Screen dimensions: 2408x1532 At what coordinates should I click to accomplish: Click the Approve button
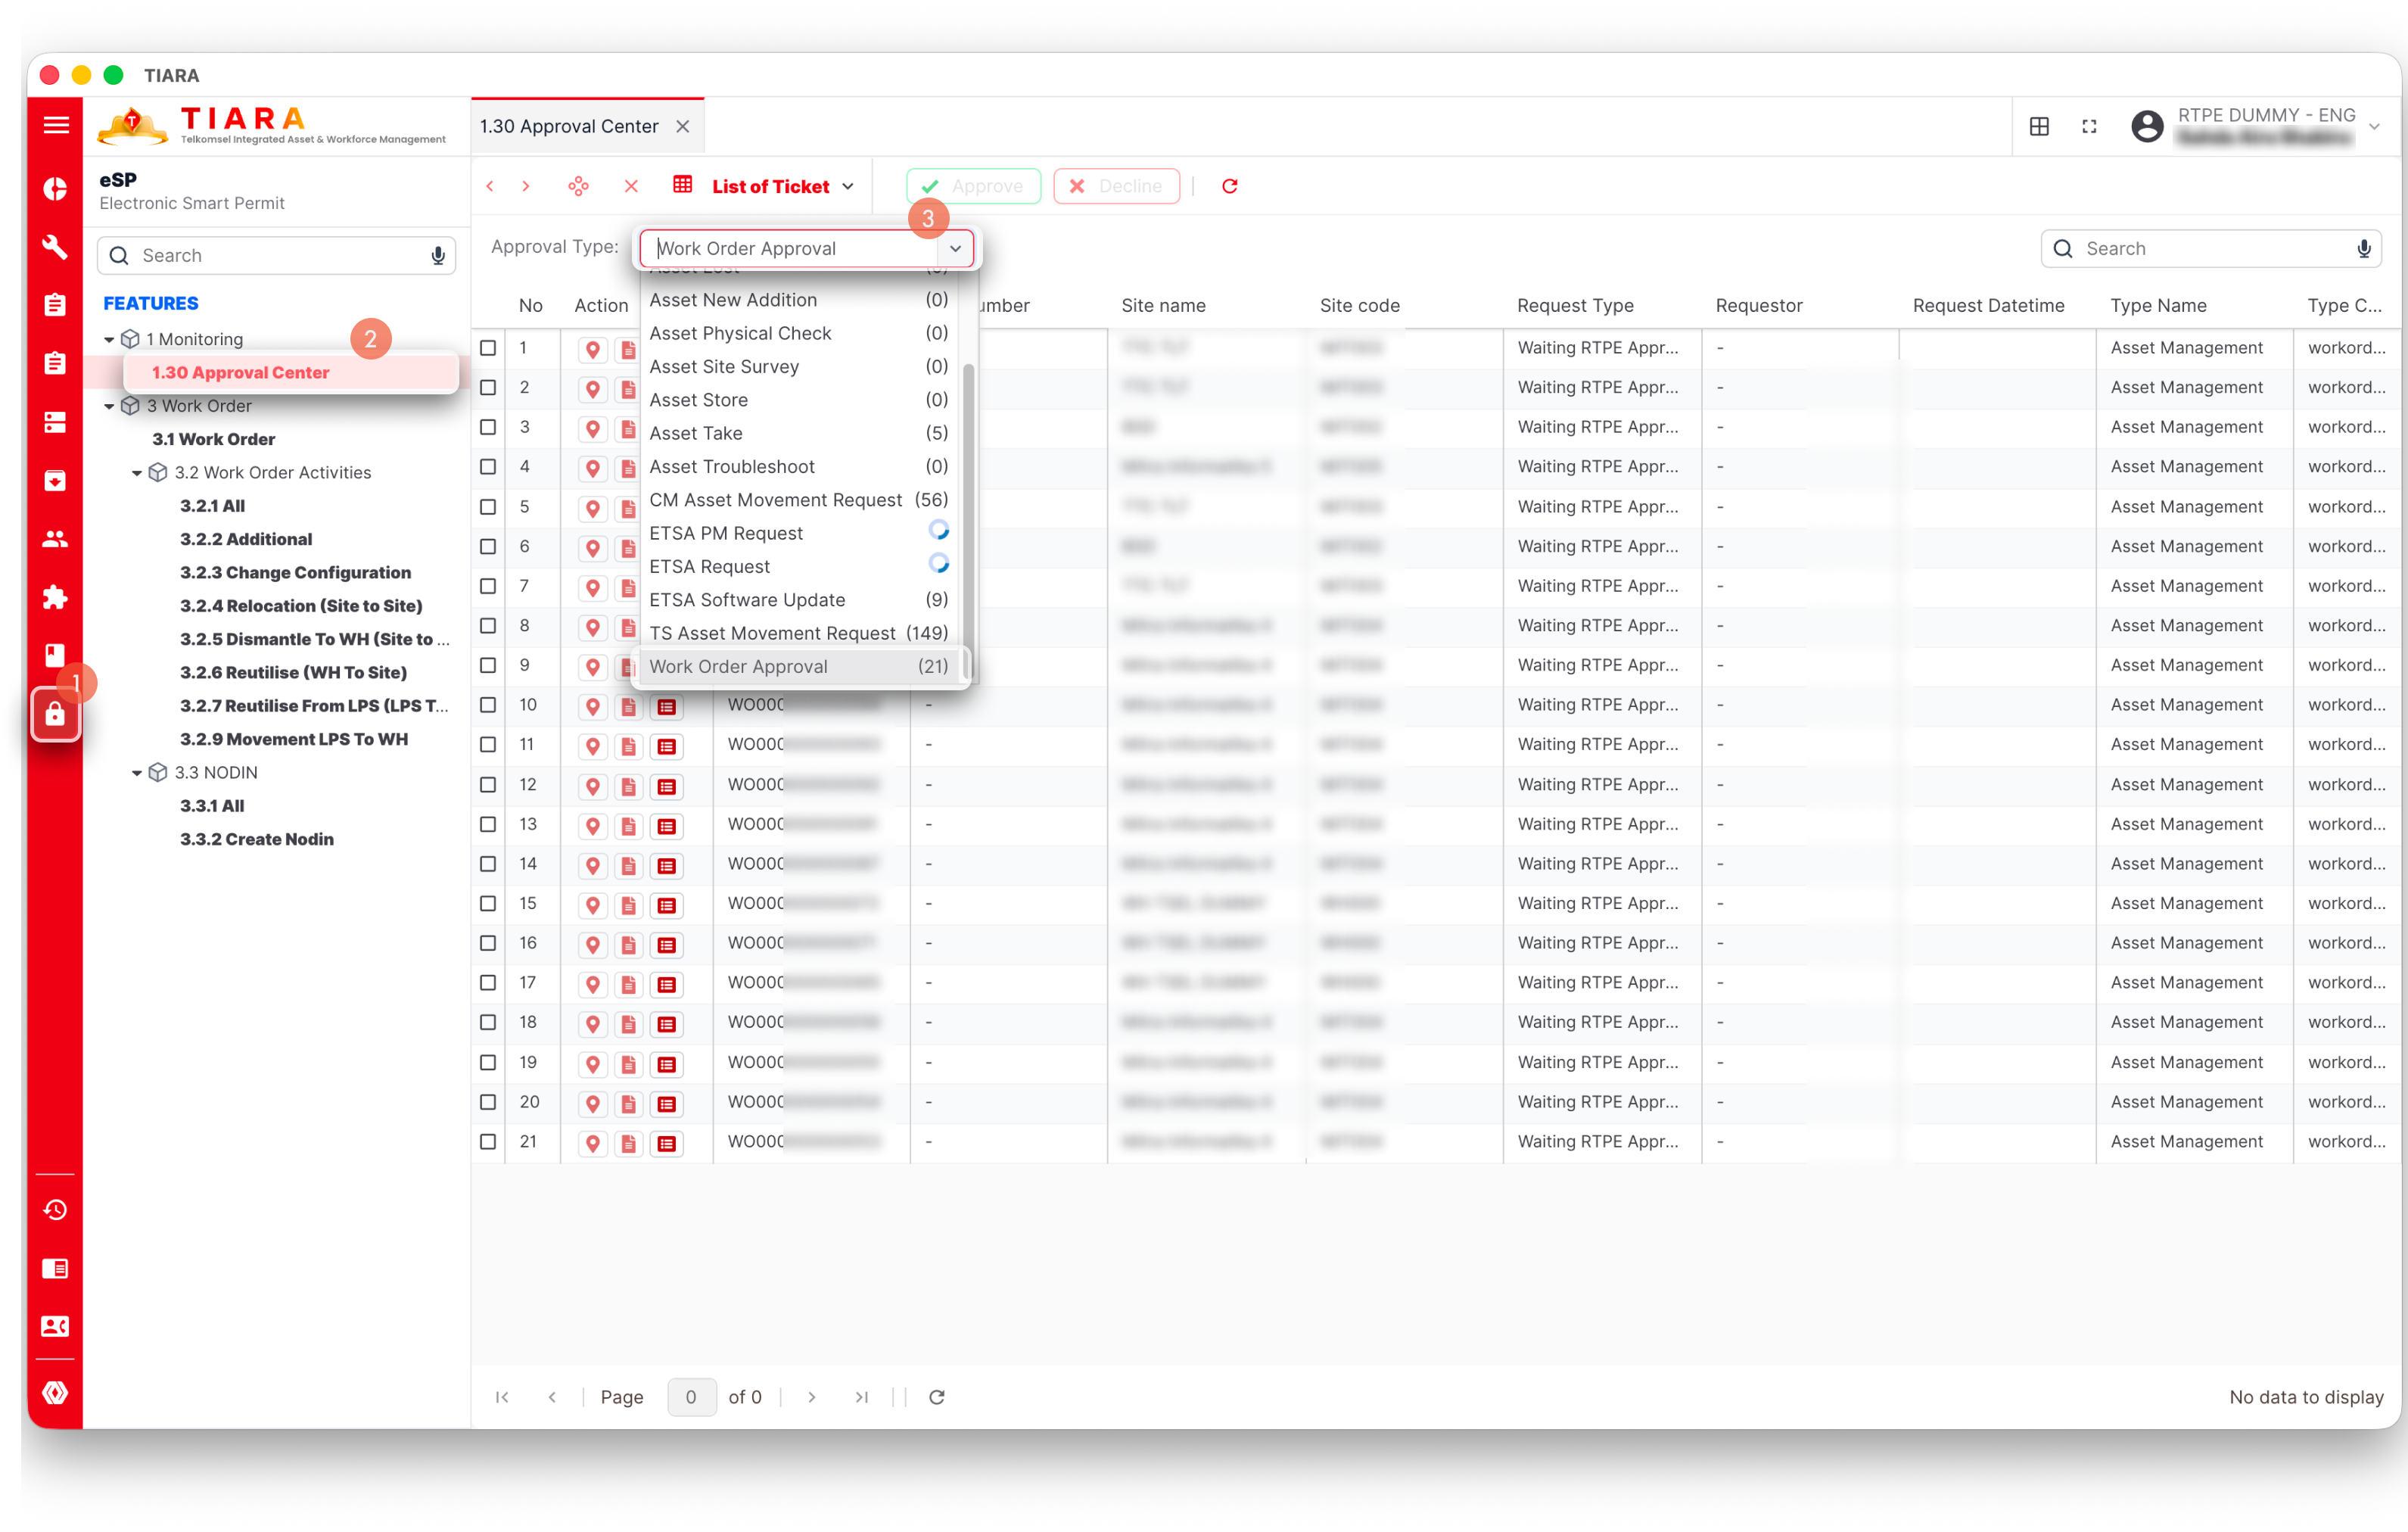click(973, 186)
